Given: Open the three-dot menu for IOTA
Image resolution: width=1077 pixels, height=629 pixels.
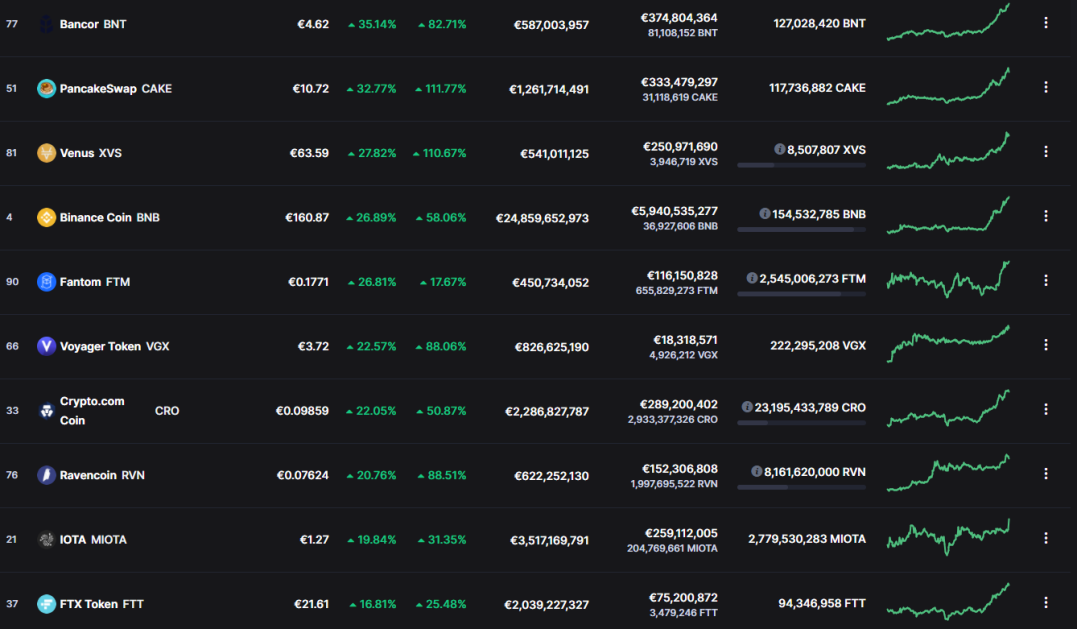Looking at the screenshot, I should coord(1045,538).
